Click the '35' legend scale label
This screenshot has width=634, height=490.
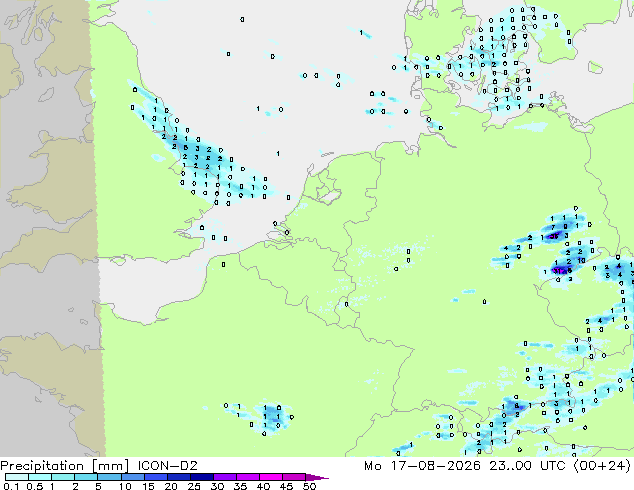240,486
